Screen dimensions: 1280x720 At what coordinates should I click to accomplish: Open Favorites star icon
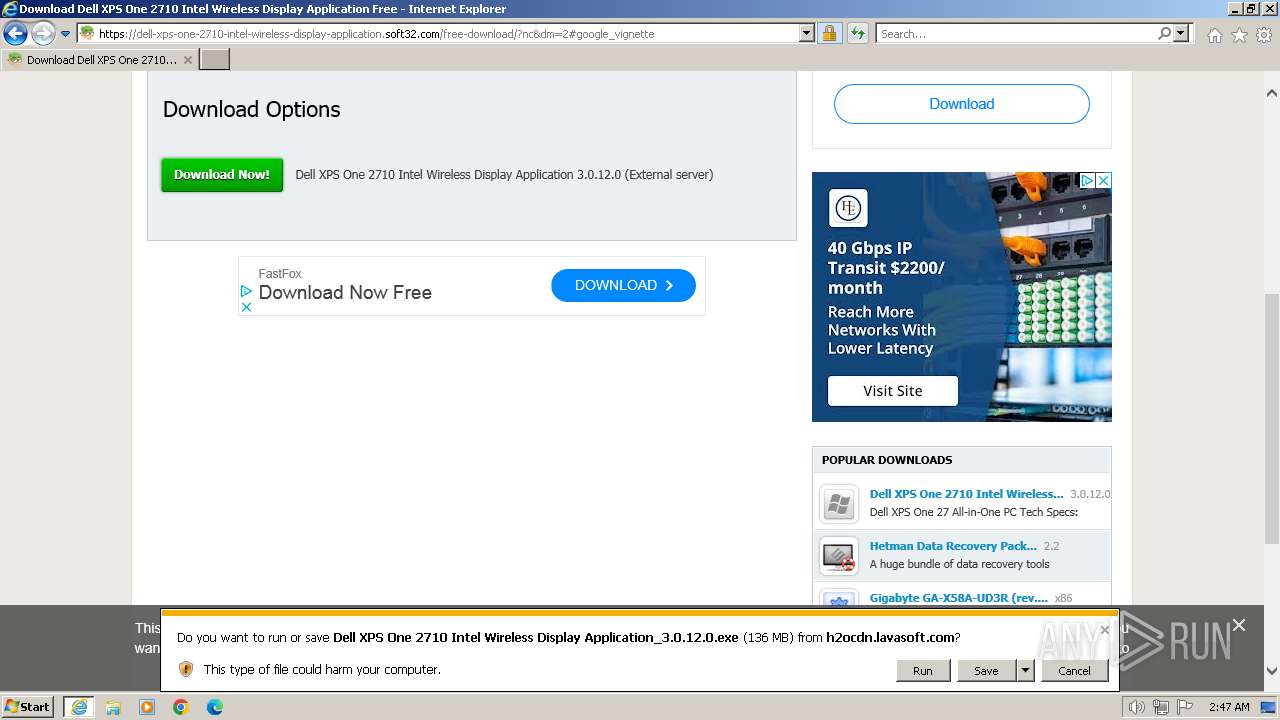[x=1239, y=35]
